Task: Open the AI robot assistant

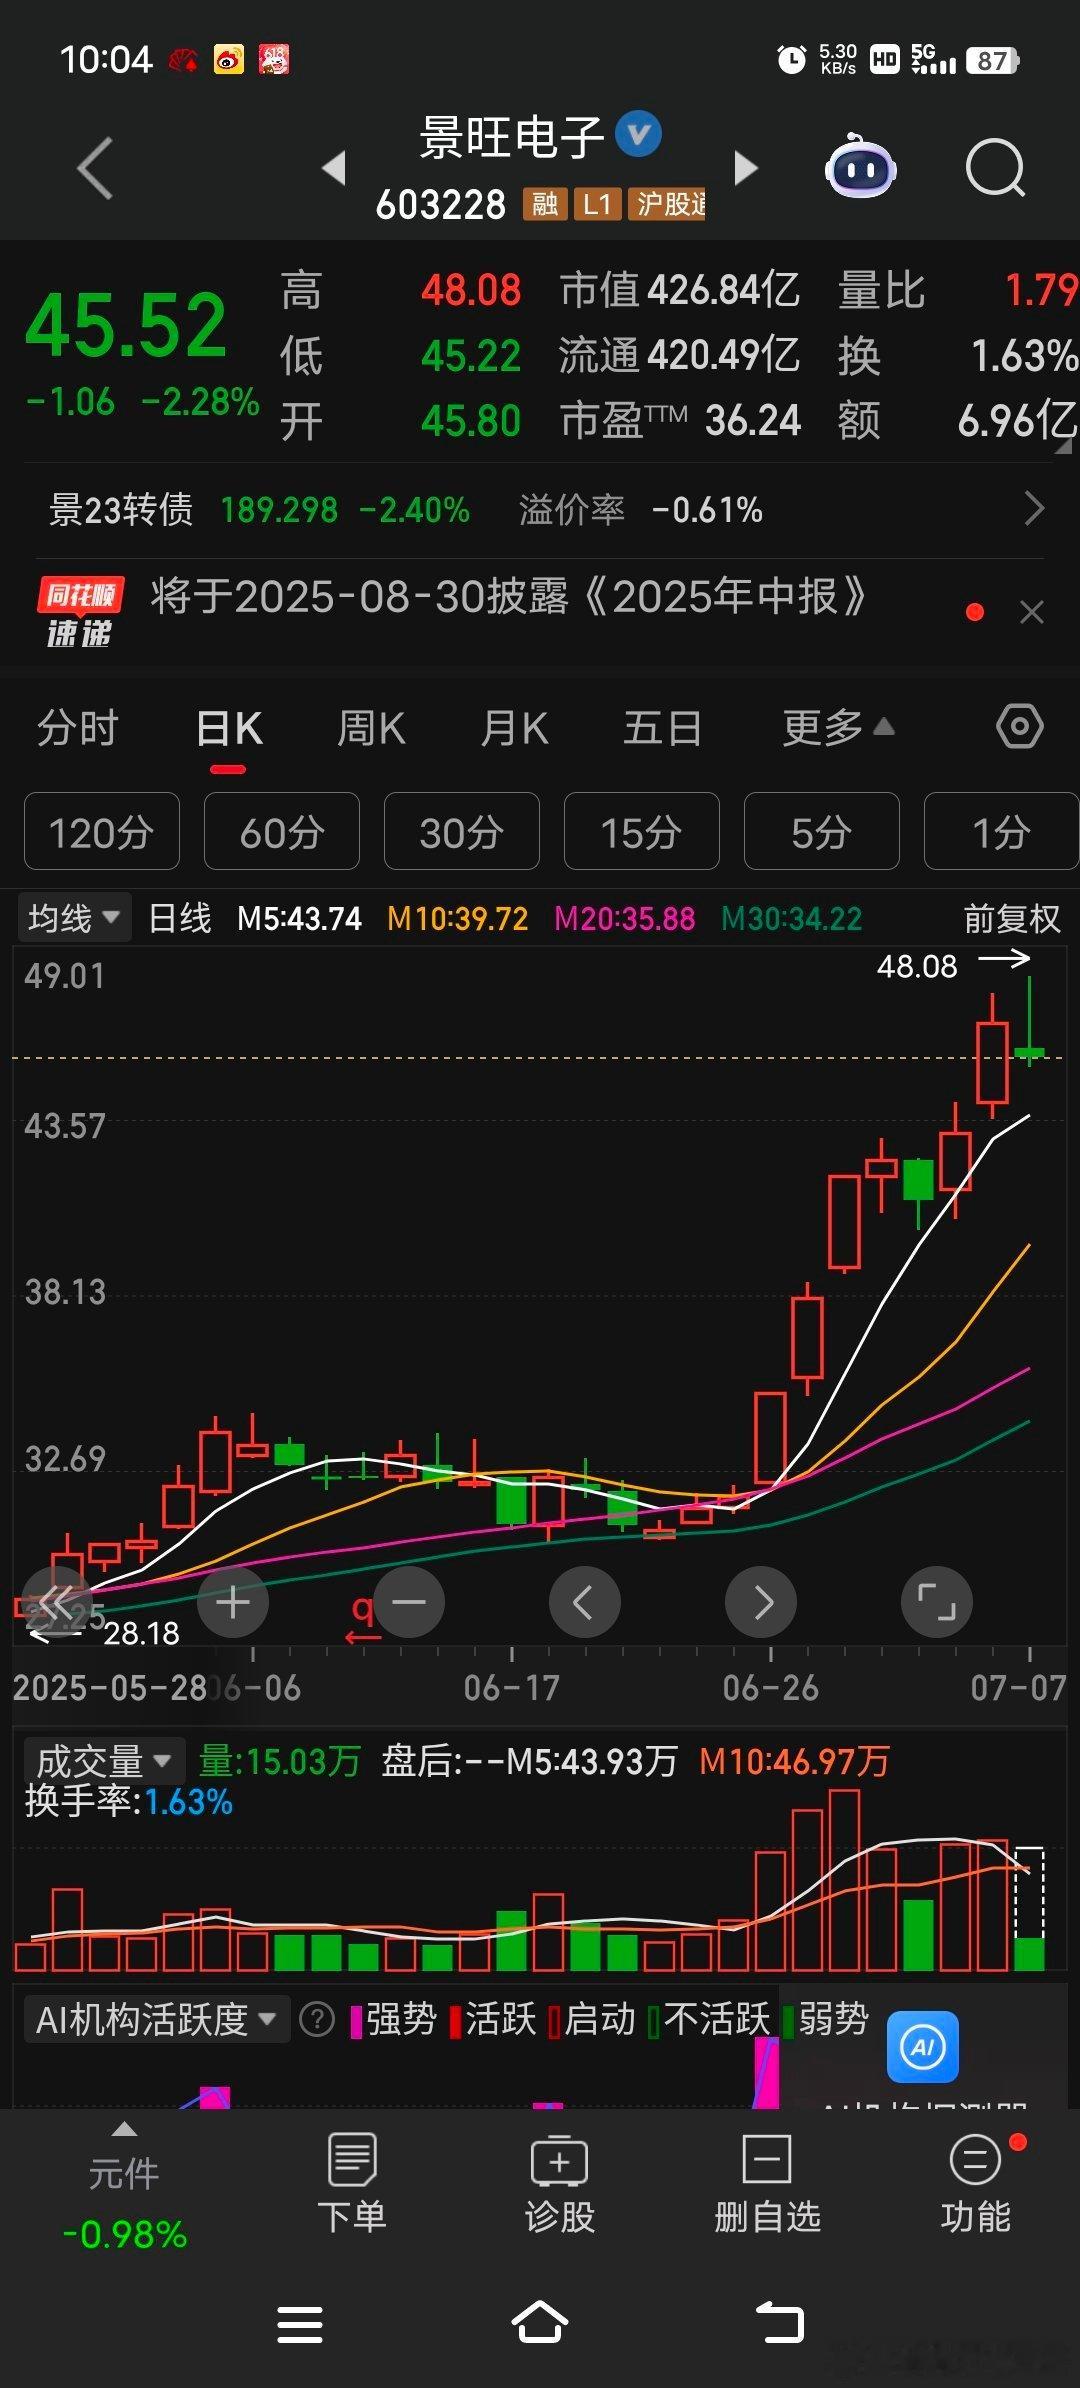Action: [x=860, y=166]
